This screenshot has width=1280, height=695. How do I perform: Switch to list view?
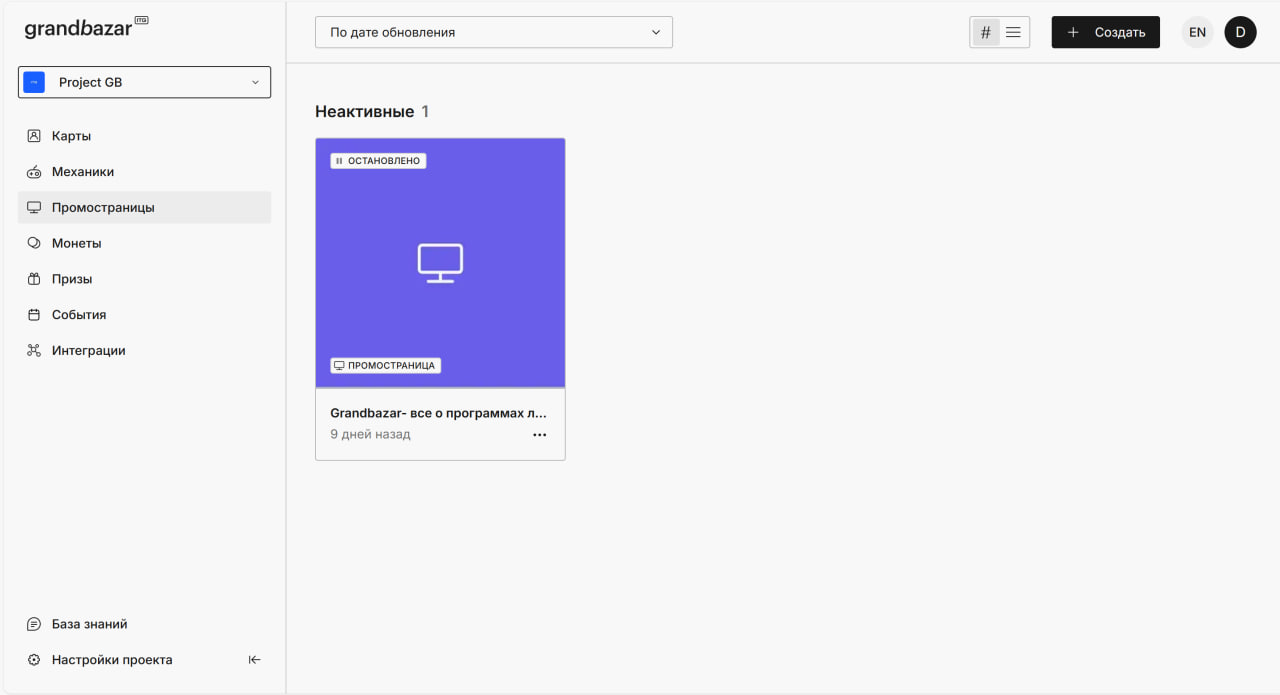1013,32
